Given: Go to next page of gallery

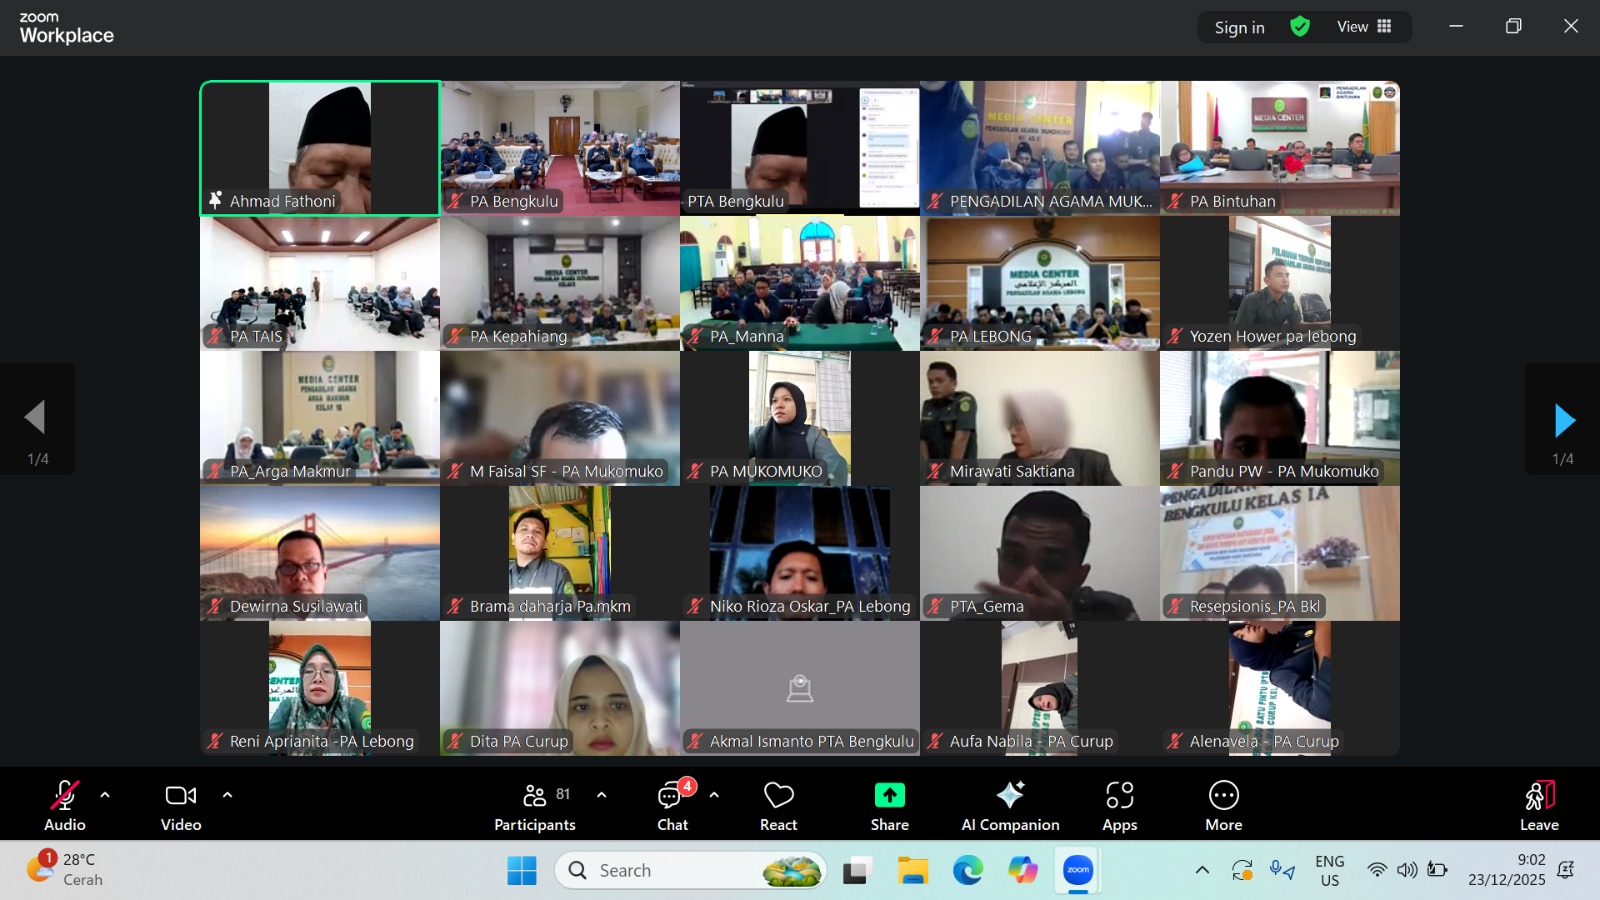Looking at the screenshot, I should click(x=1563, y=421).
